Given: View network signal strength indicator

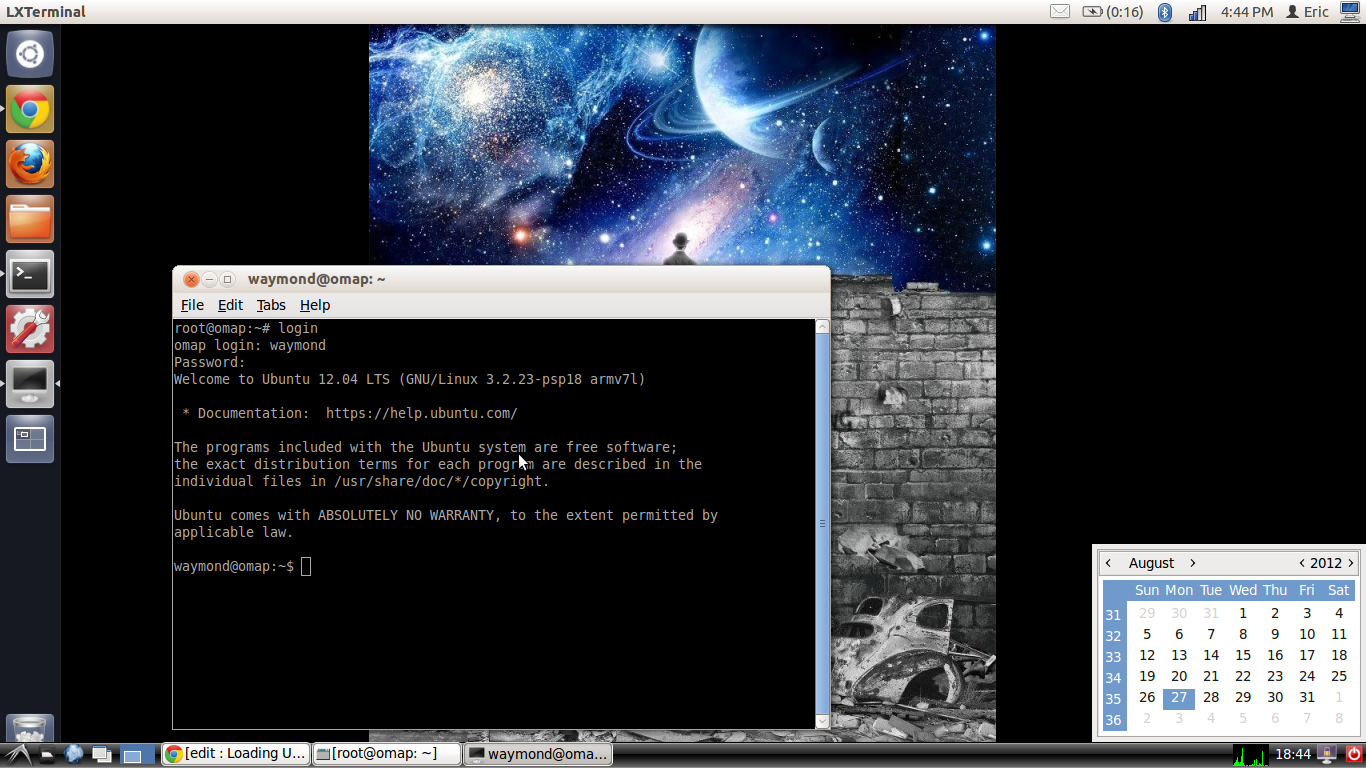Looking at the screenshot, I should tap(1197, 12).
